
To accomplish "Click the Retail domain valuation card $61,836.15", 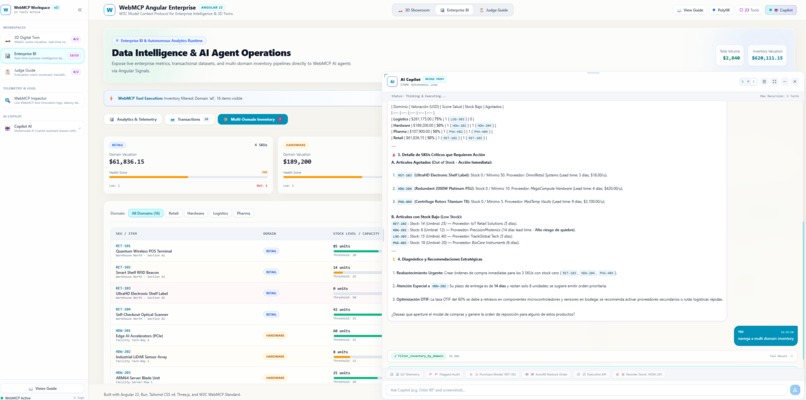I will click(x=188, y=165).
